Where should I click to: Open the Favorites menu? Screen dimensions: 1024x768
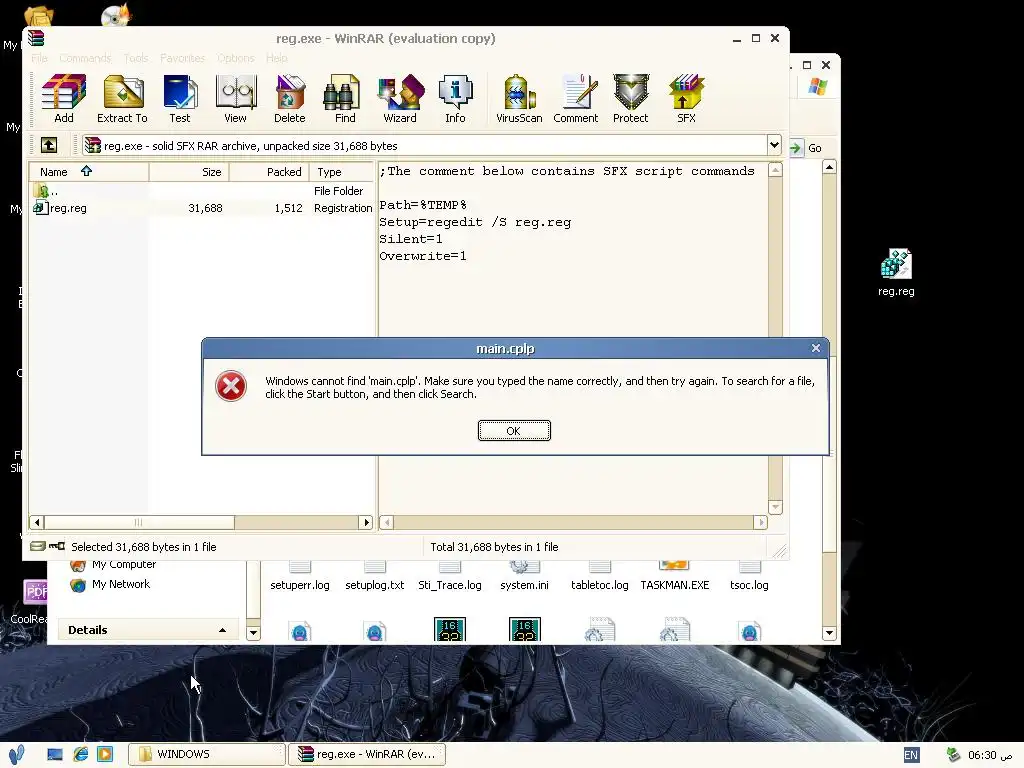(182, 58)
